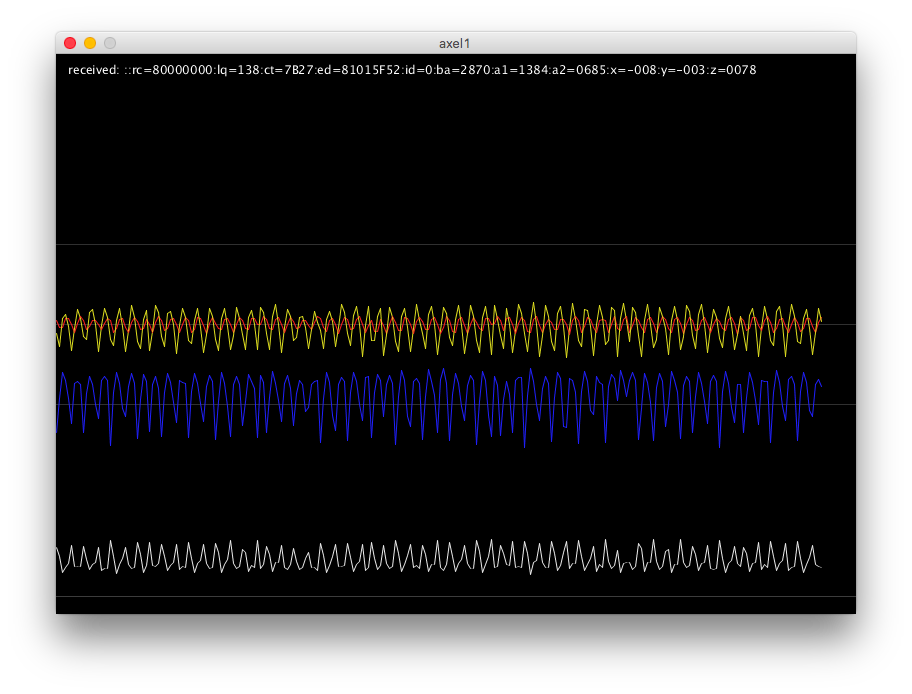Image resolution: width=912 pixels, height=694 pixels.
Task: Click the 'received:' label
Action: click(x=93, y=70)
